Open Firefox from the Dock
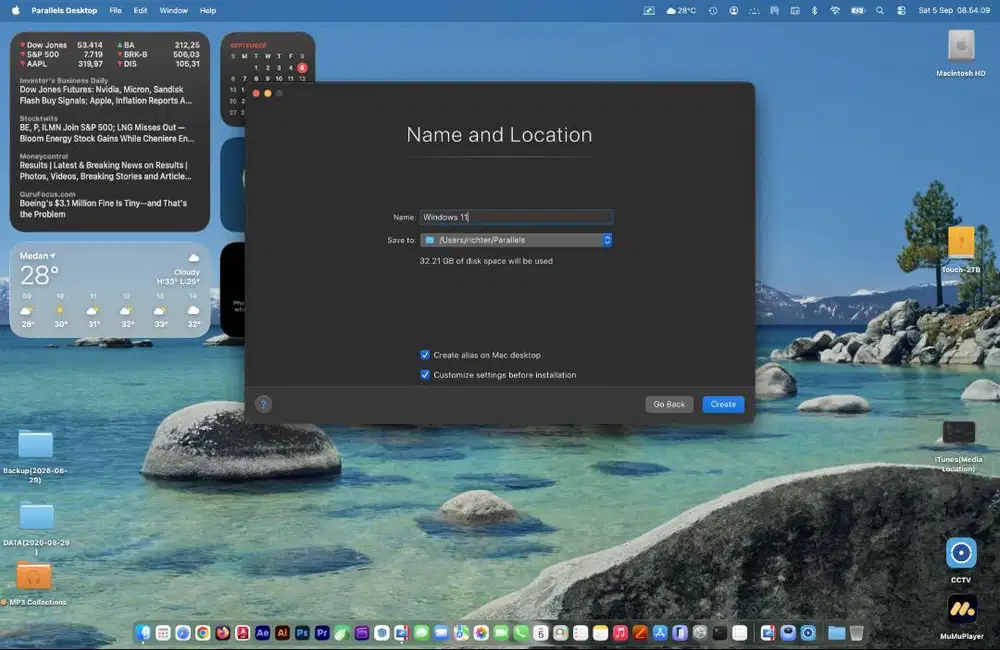Image resolution: width=1000 pixels, height=650 pixels. click(x=223, y=633)
